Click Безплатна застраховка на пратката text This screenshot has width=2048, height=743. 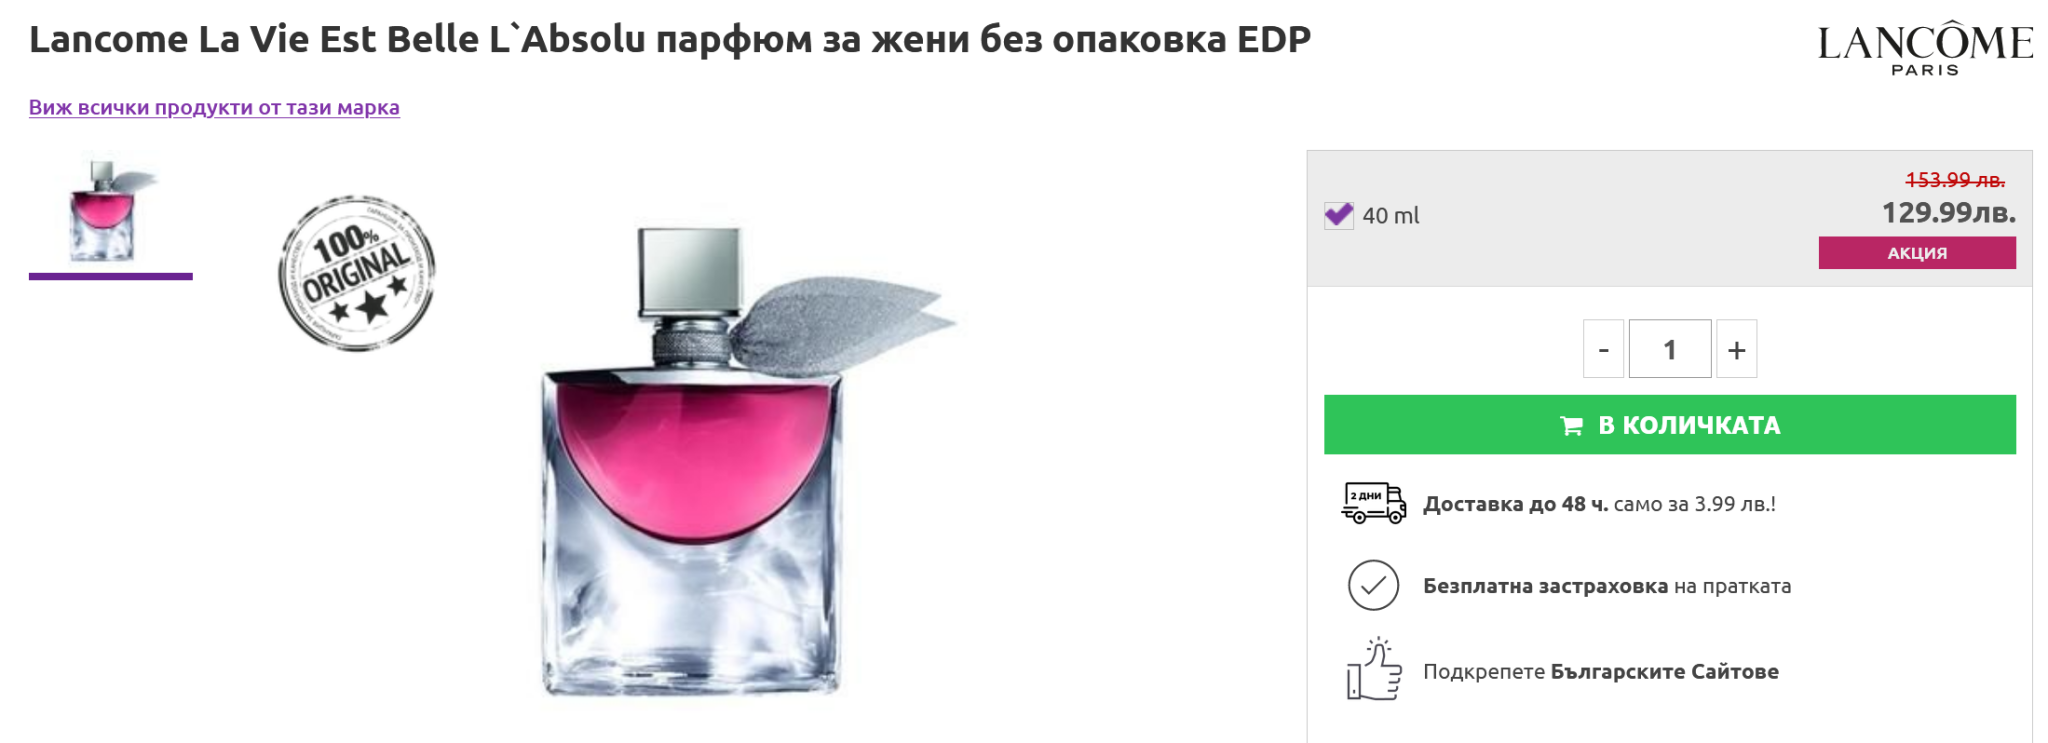1607,586
